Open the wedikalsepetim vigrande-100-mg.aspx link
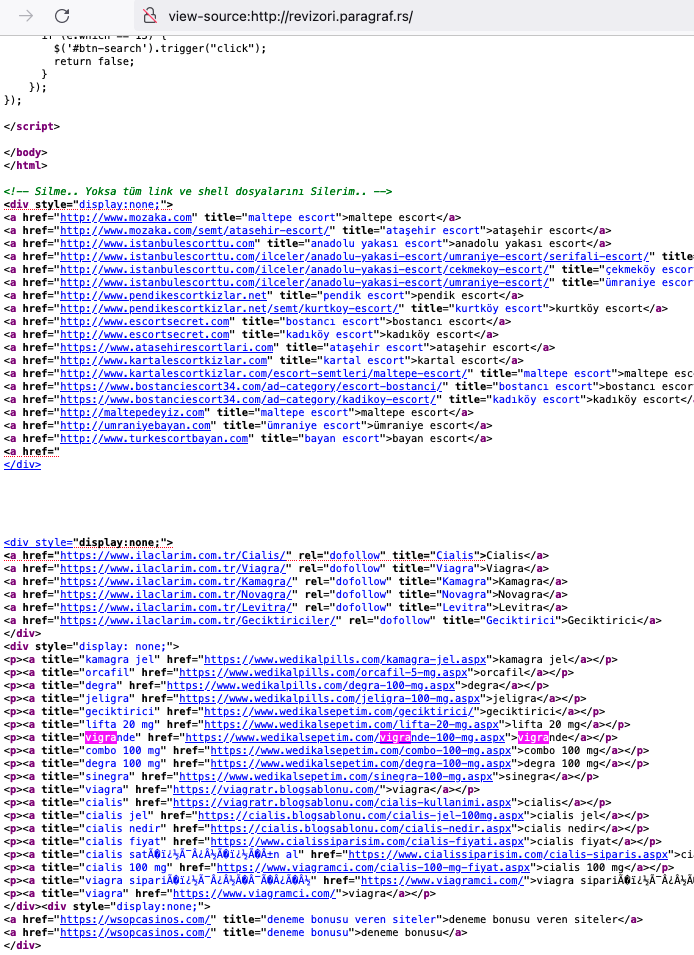Viewport: 694px width, 955px height. pos(345,738)
